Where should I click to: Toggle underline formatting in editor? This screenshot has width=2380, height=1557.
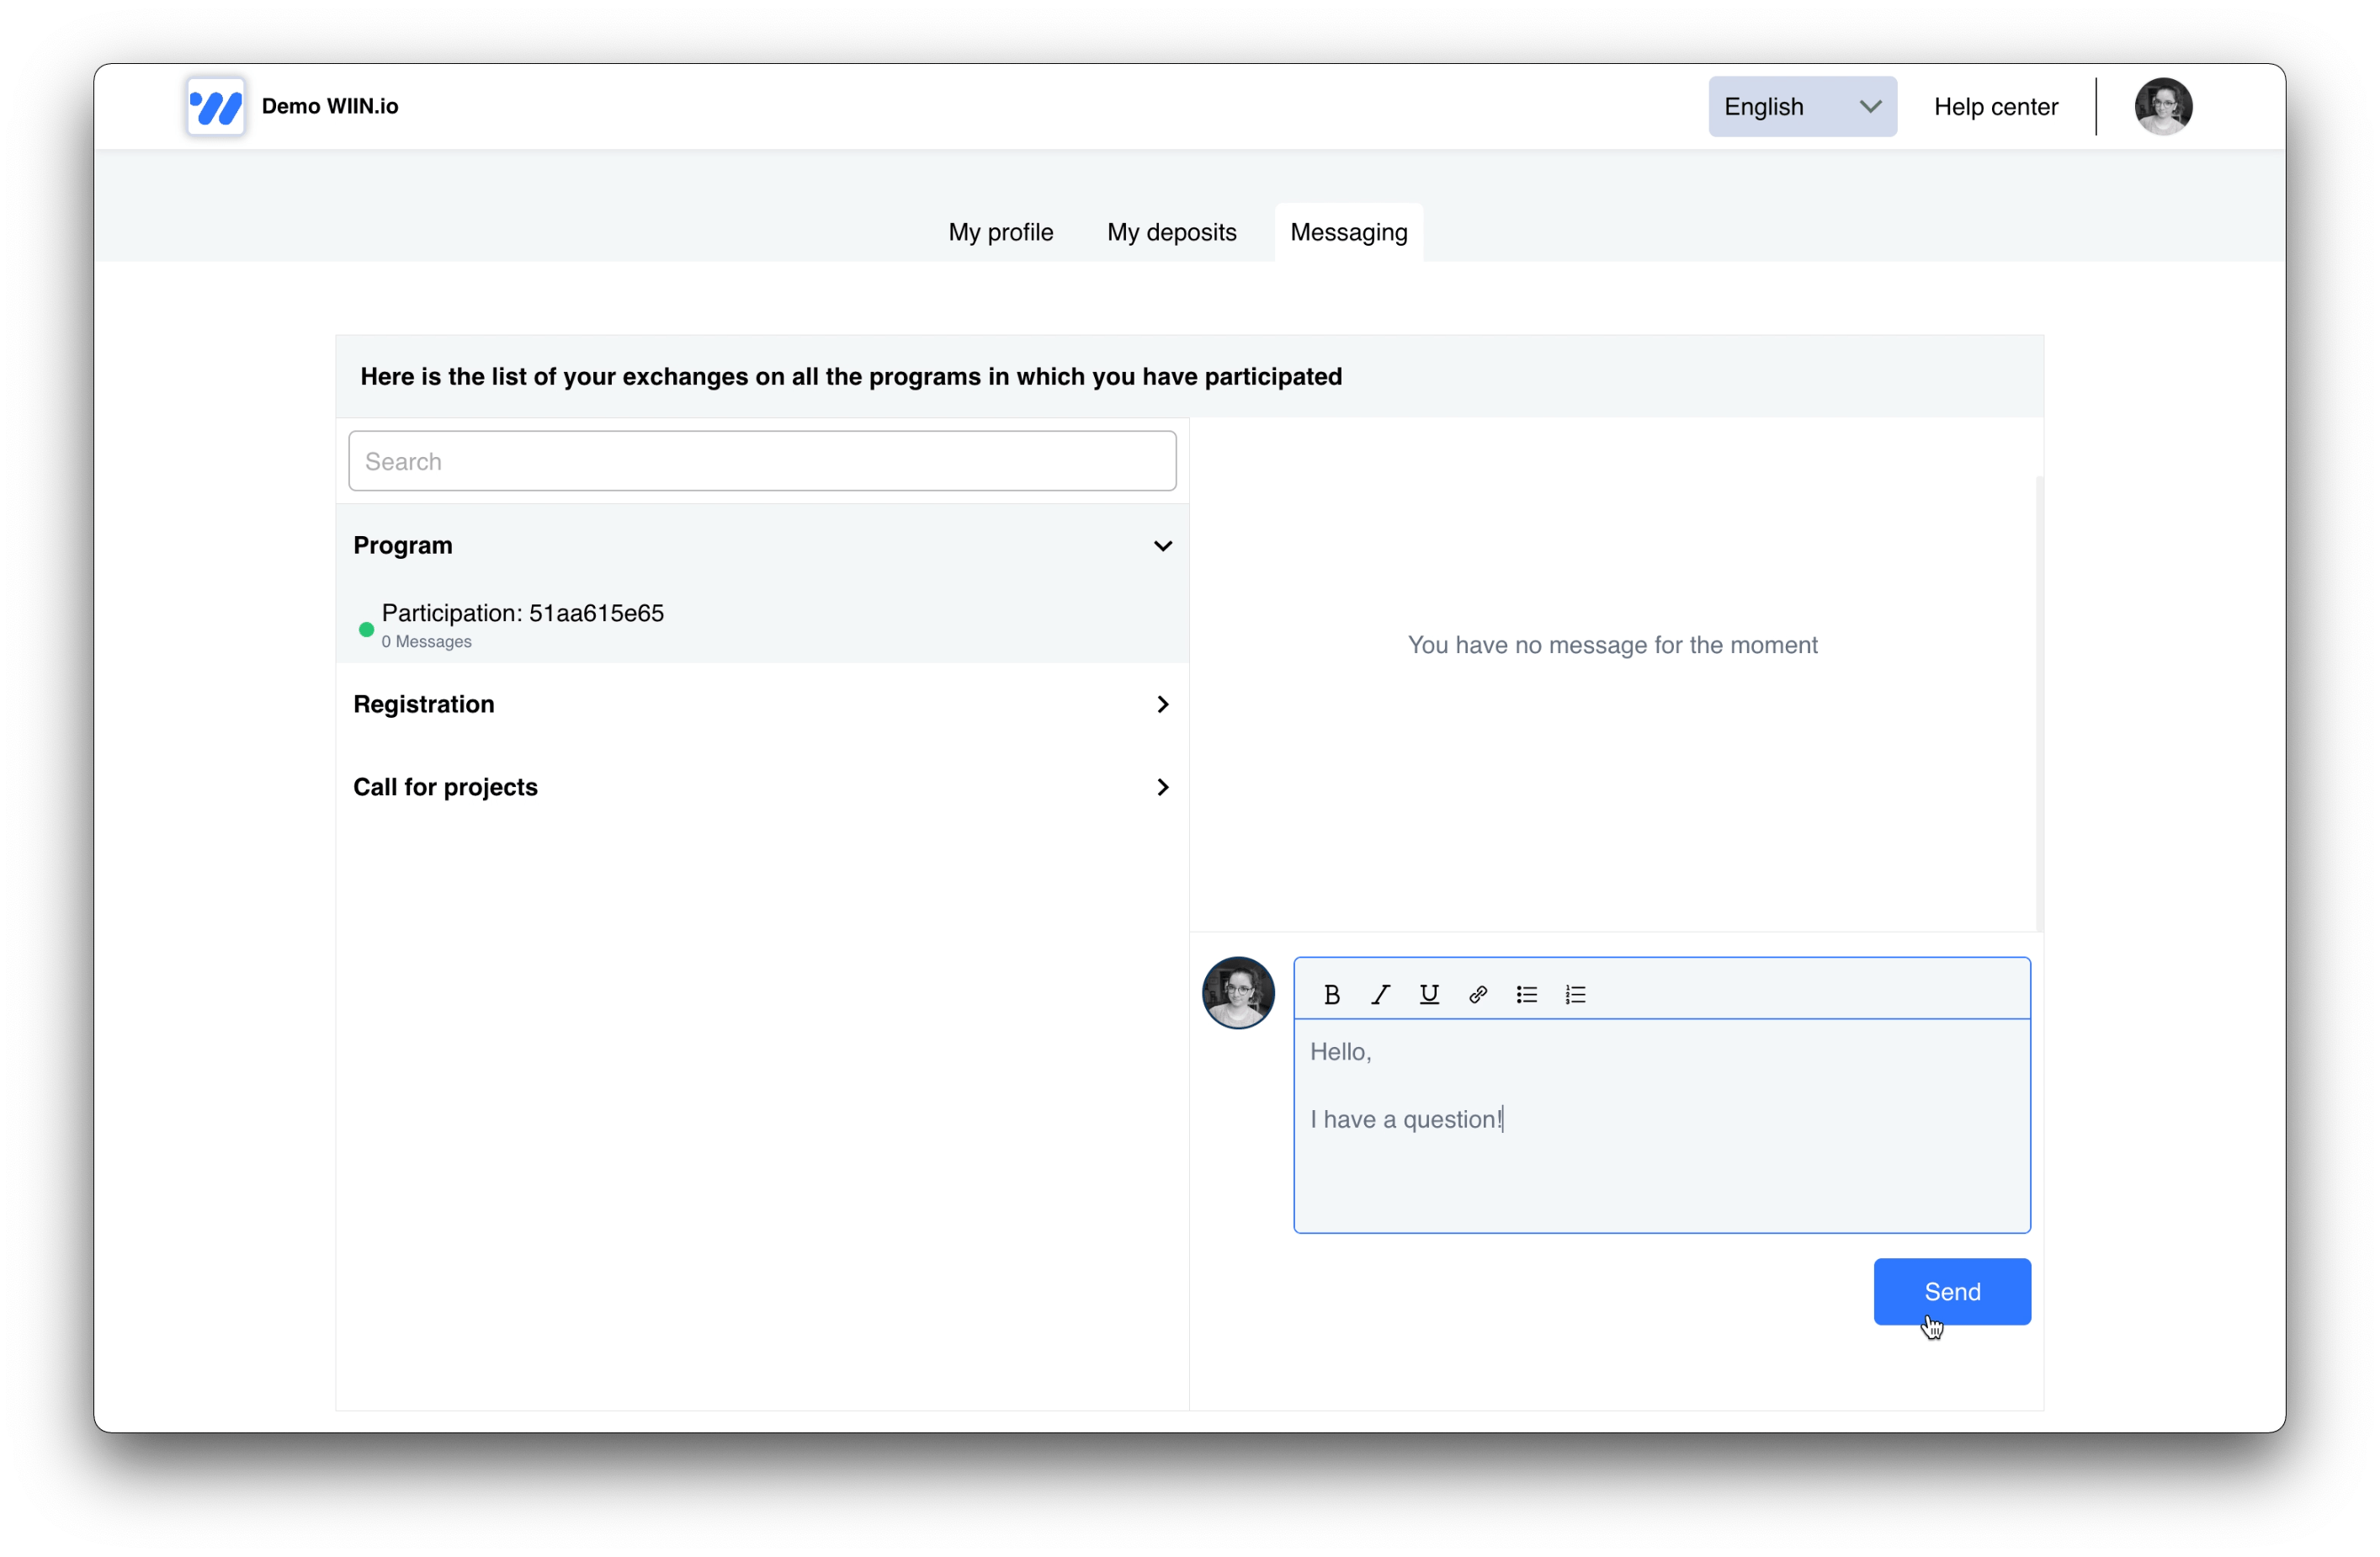tap(1429, 994)
